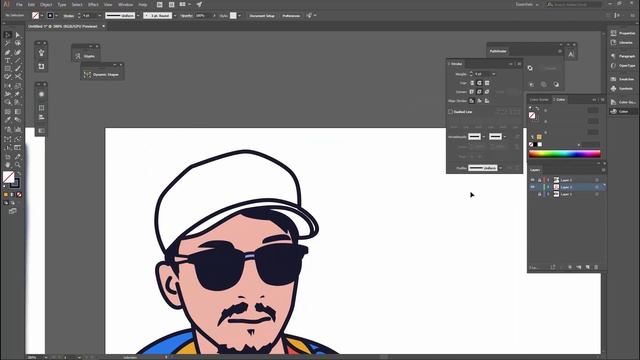
Task: Select the Butt Cap stroke option
Action: pos(472,83)
